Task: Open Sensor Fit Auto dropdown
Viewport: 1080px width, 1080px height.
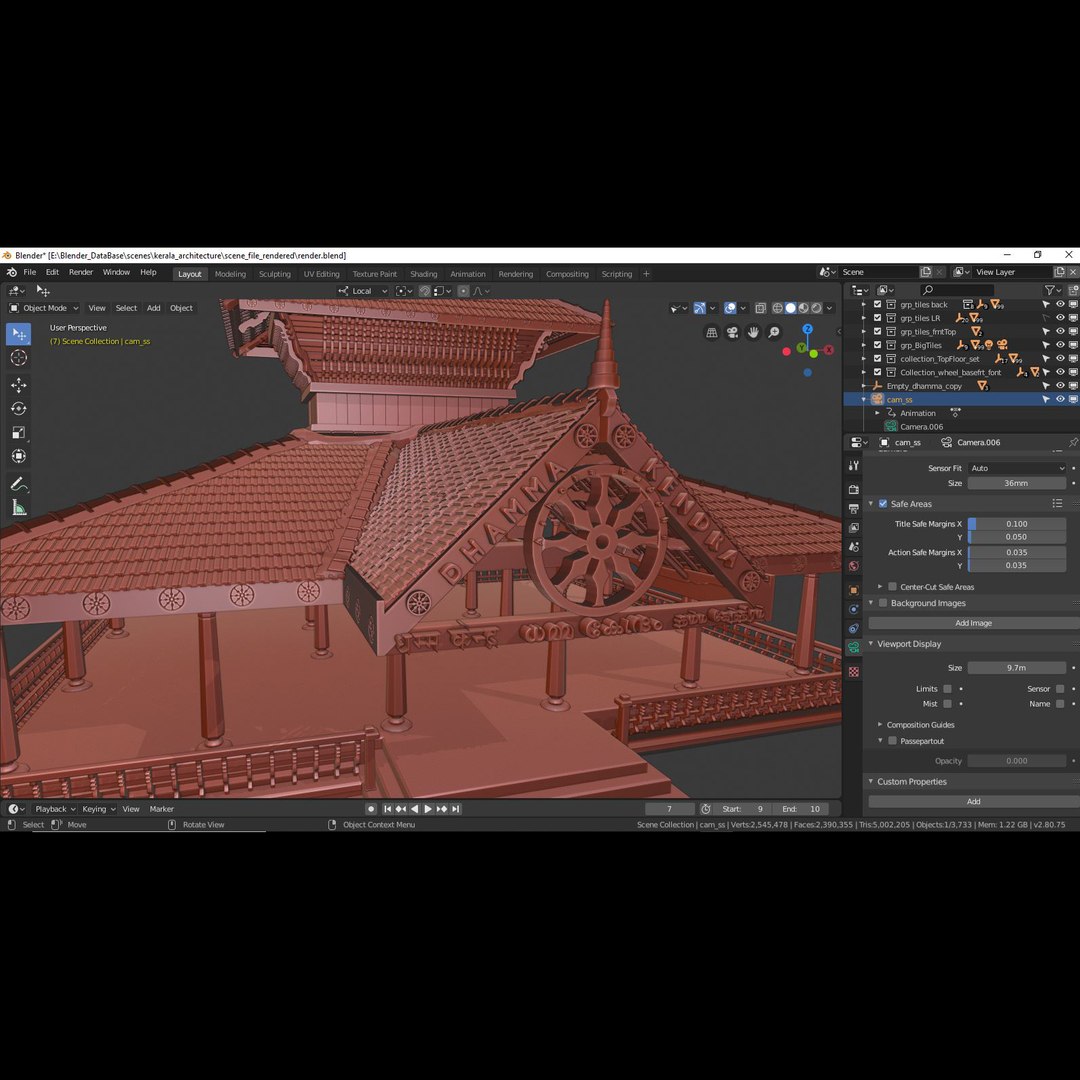Action: click(x=1017, y=468)
